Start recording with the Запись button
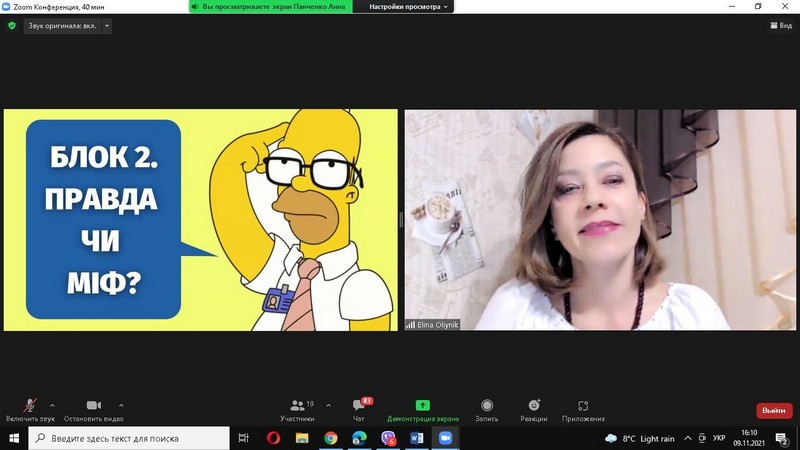The image size is (800, 450). (x=487, y=410)
